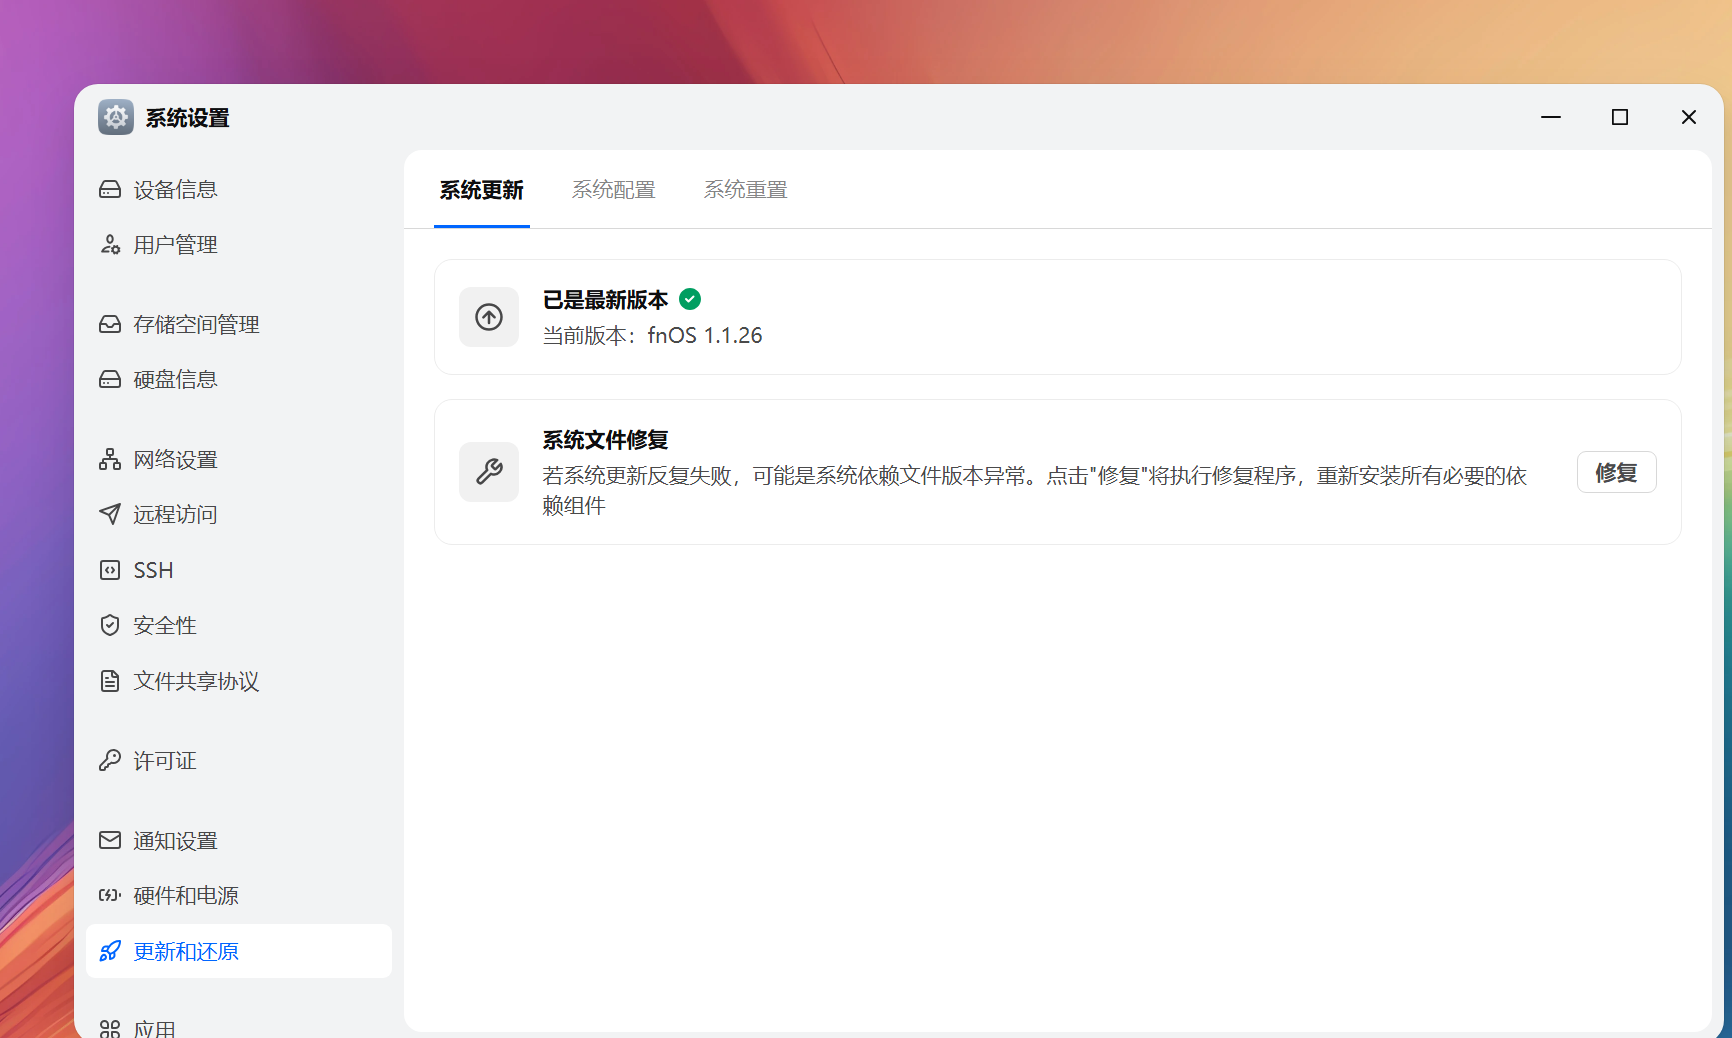Open the Notification Settings (通知设置) envelope icon

click(x=110, y=841)
